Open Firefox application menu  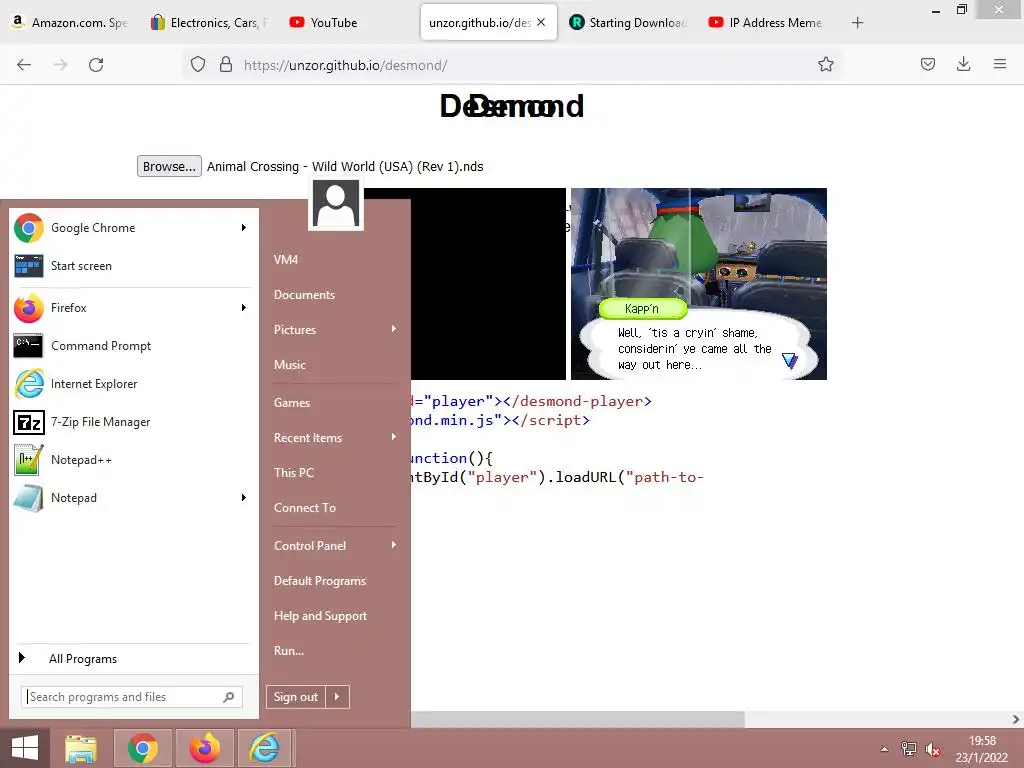1000,65
